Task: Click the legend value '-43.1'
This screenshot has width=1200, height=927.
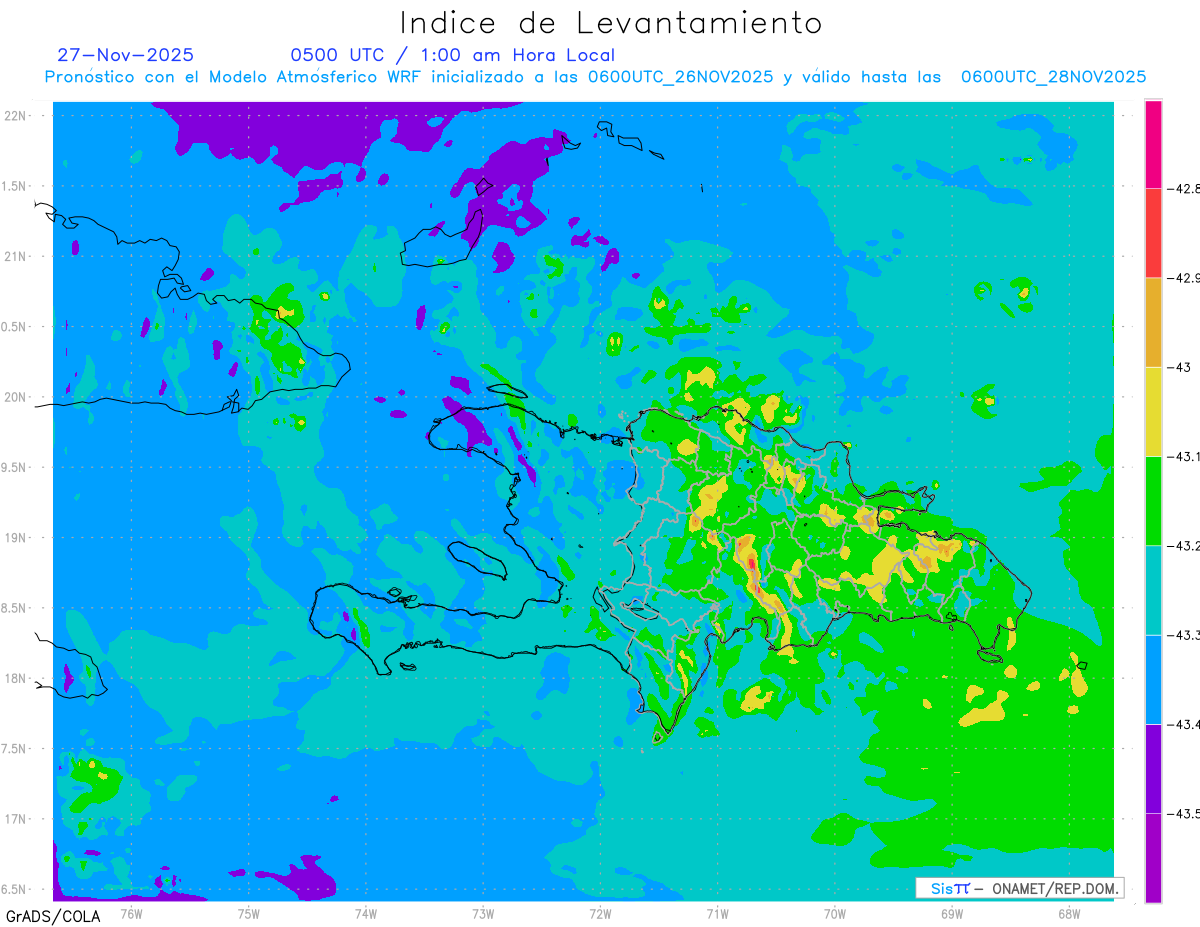Action: [1183, 456]
